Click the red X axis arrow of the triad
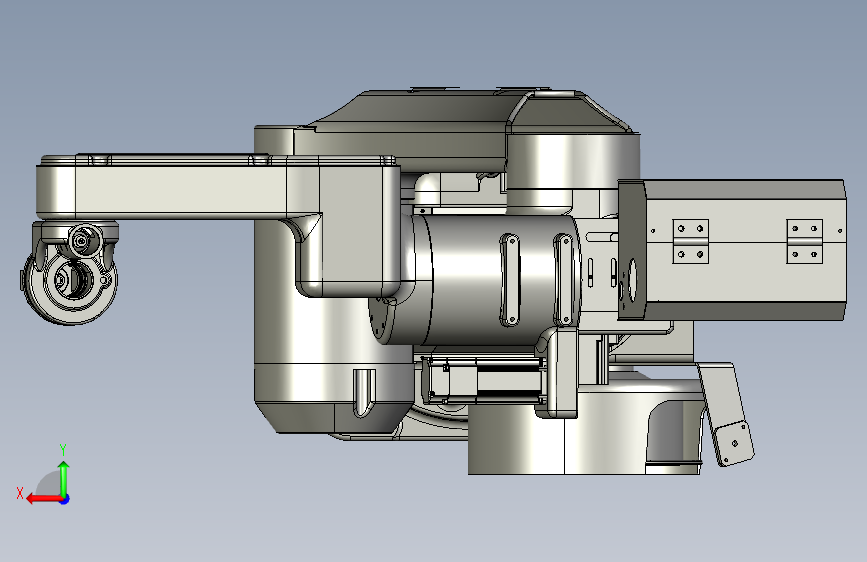The width and height of the screenshot is (867, 562). coord(43,499)
